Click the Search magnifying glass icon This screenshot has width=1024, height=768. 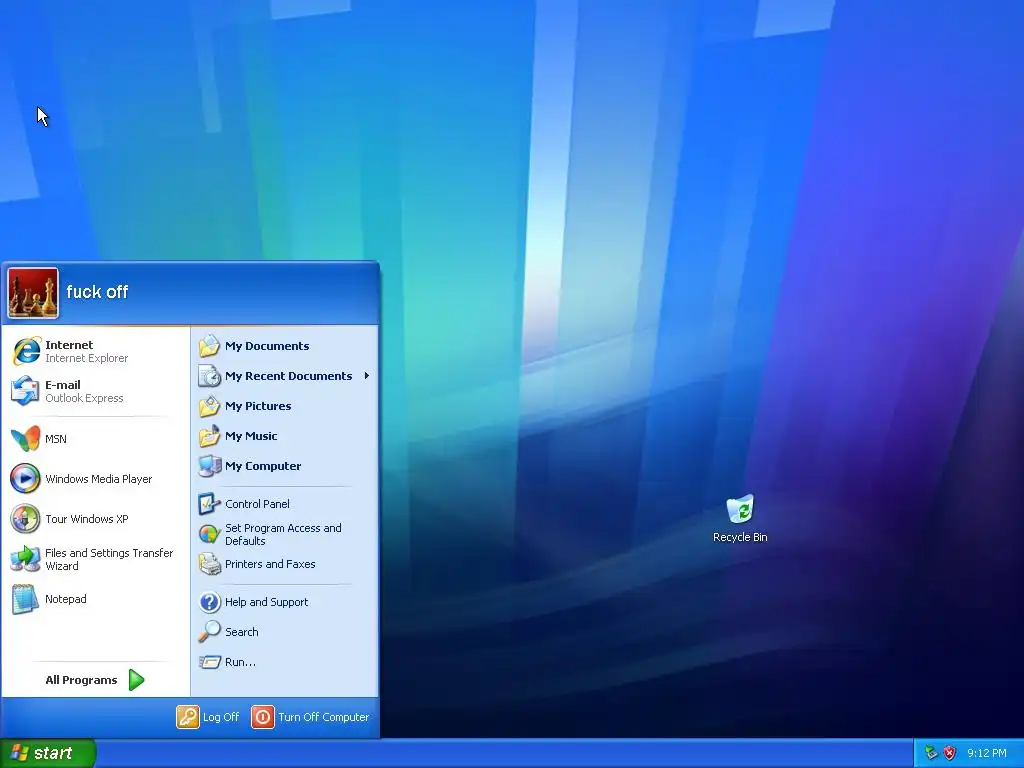click(210, 632)
